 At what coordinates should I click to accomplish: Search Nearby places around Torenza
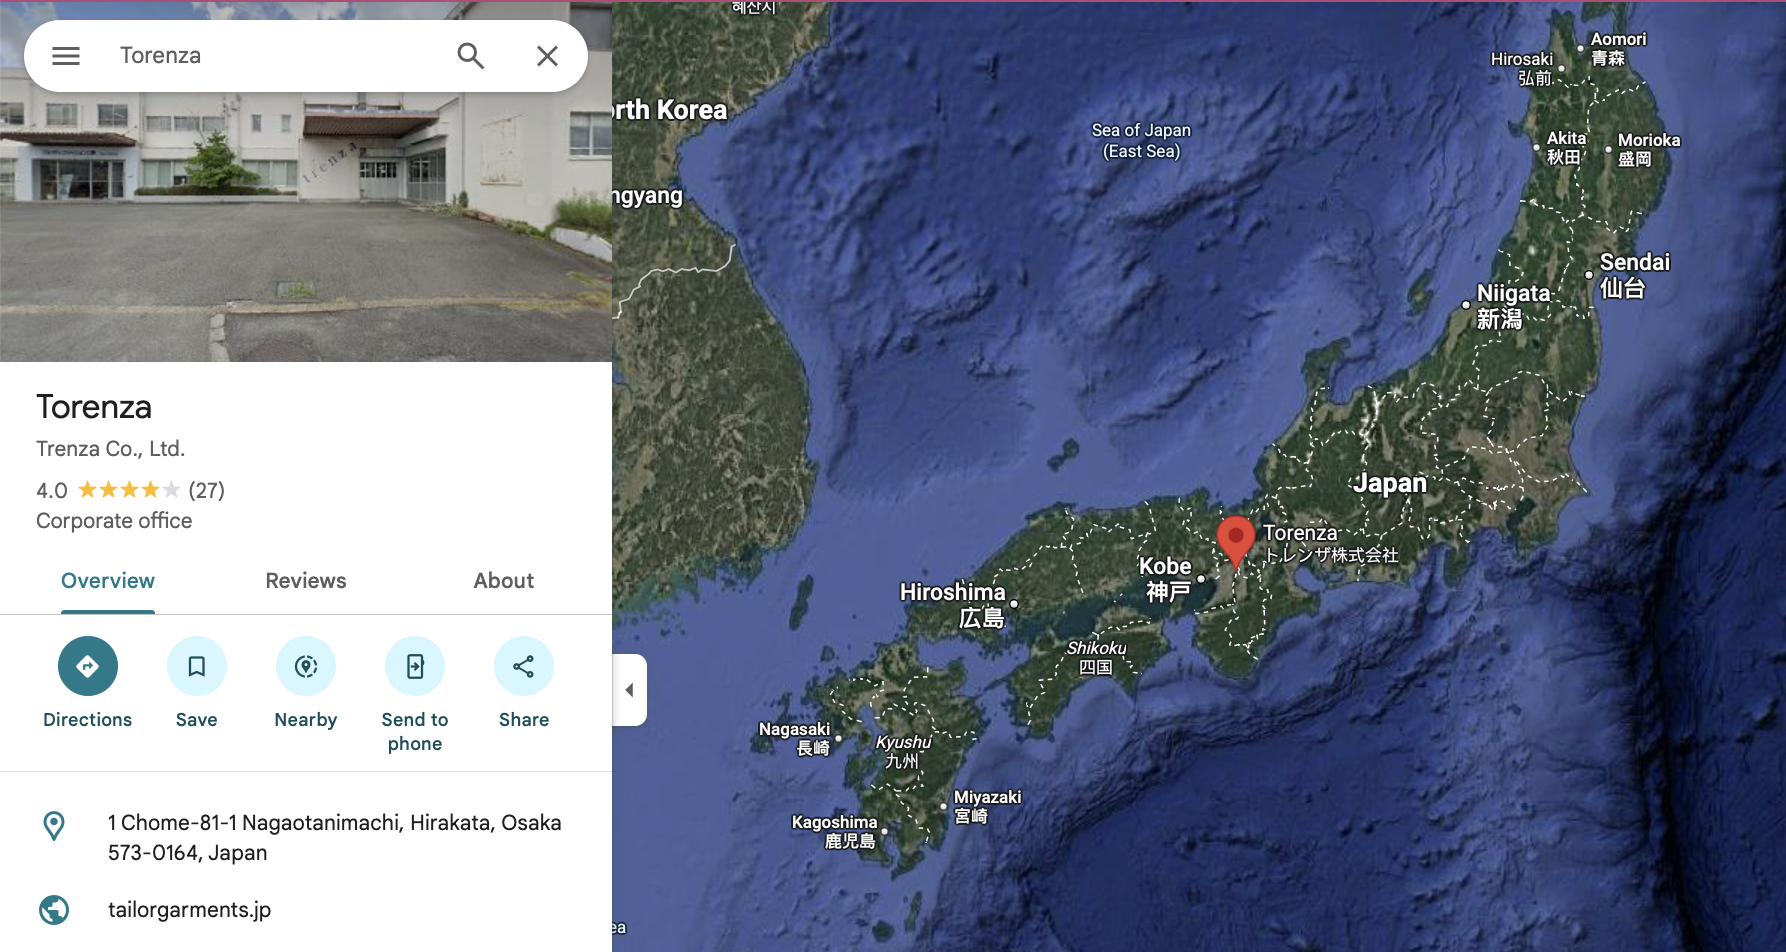[306, 666]
